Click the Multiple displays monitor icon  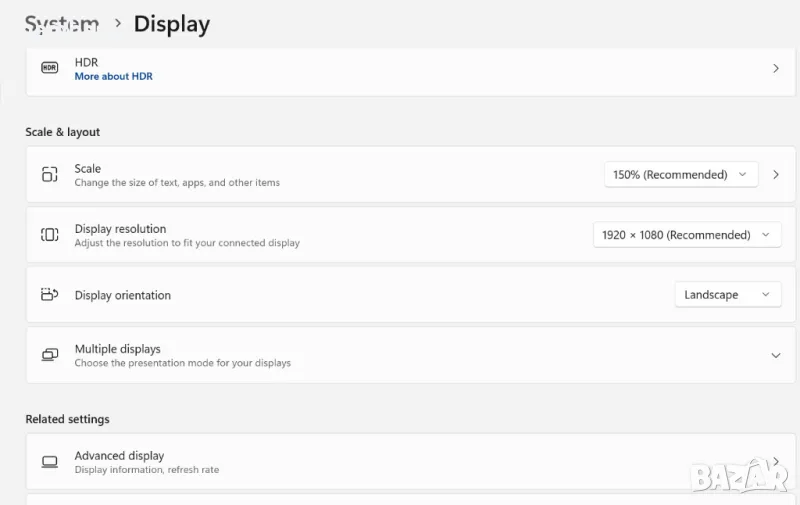[49, 355]
